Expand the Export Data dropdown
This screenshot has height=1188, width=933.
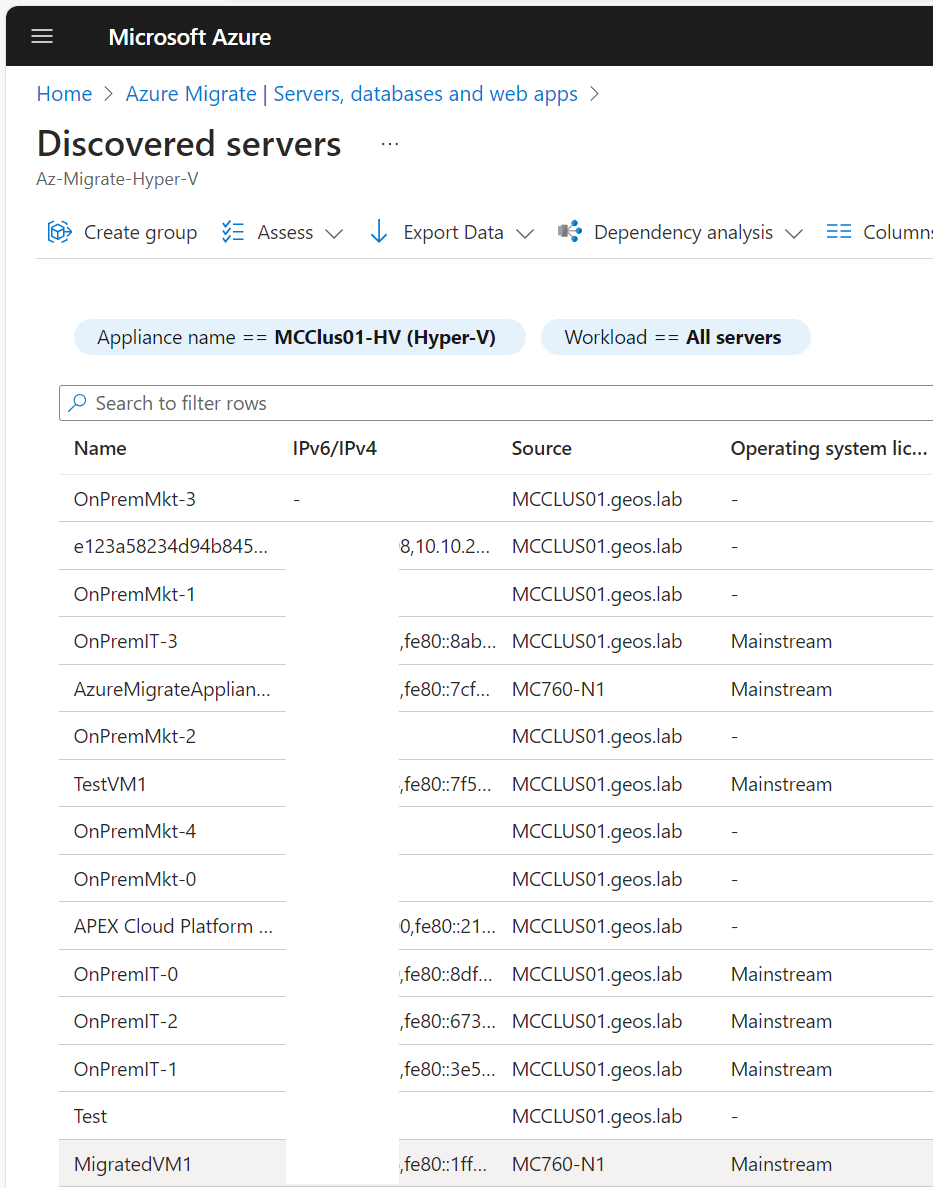tap(526, 232)
